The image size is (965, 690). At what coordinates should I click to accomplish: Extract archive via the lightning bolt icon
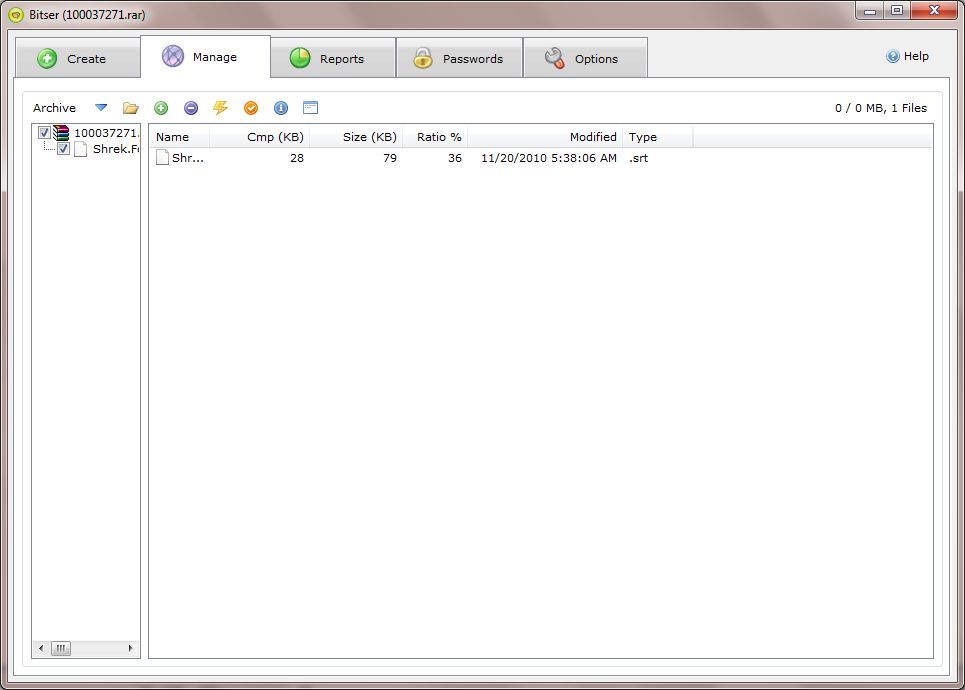point(220,108)
